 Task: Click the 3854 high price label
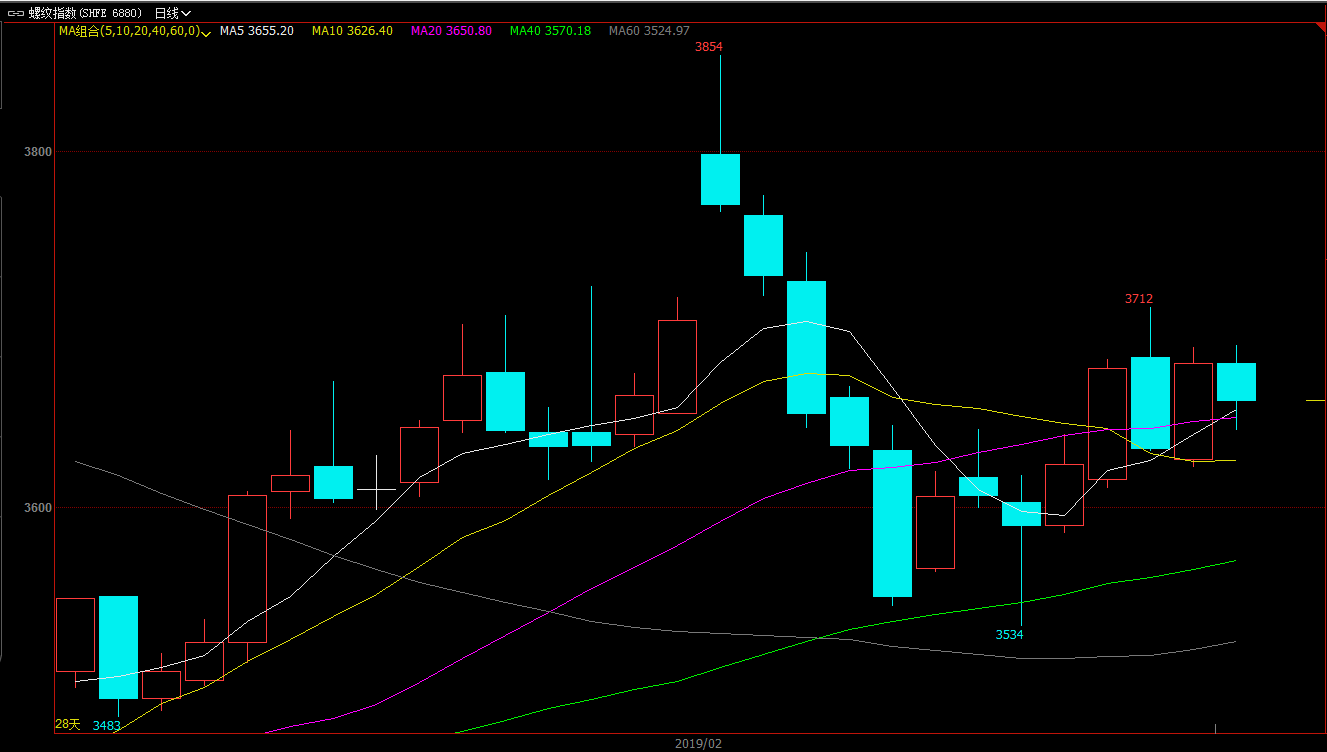click(x=709, y=47)
